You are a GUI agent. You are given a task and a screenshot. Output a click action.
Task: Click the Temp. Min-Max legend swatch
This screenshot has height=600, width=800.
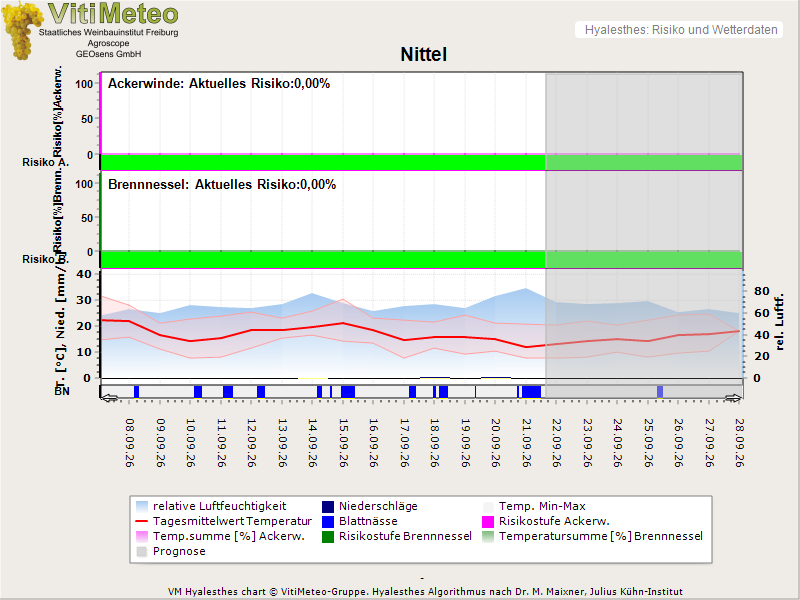pos(488,506)
